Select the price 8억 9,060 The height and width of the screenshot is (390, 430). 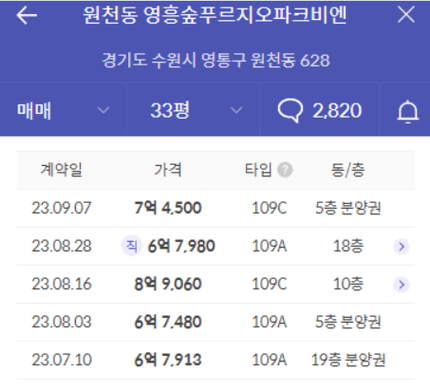(168, 284)
